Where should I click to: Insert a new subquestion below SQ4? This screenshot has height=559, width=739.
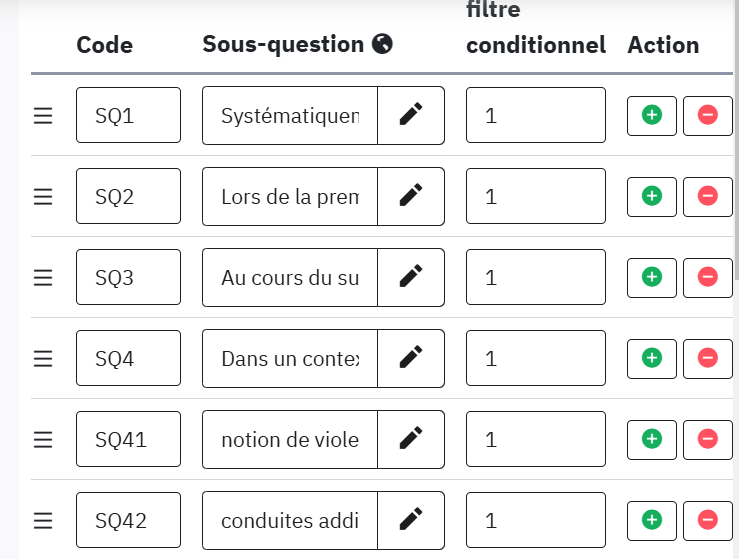(x=652, y=358)
